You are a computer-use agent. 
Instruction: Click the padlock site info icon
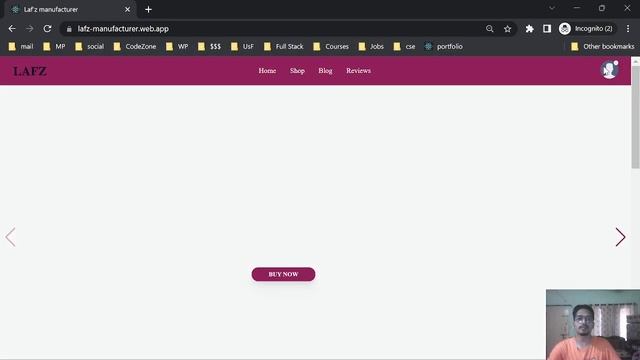point(69,29)
